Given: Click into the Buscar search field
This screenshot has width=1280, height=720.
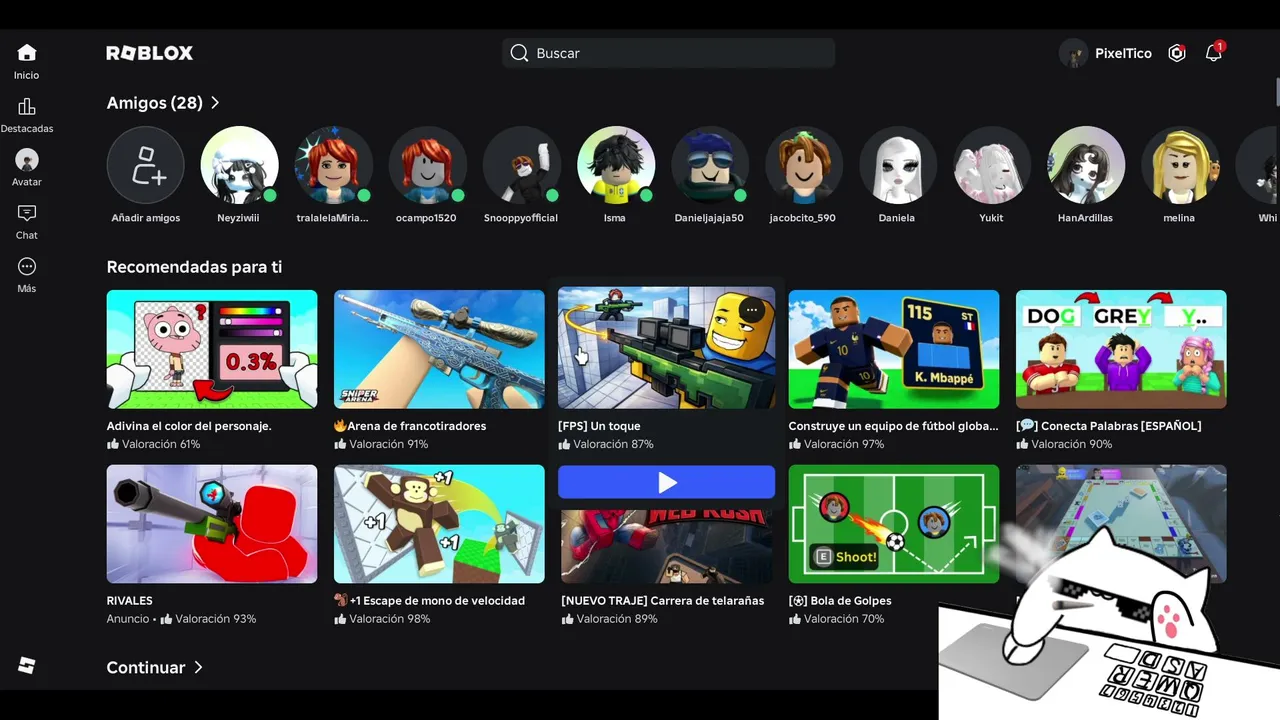Looking at the screenshot, I should click(668, 53).
